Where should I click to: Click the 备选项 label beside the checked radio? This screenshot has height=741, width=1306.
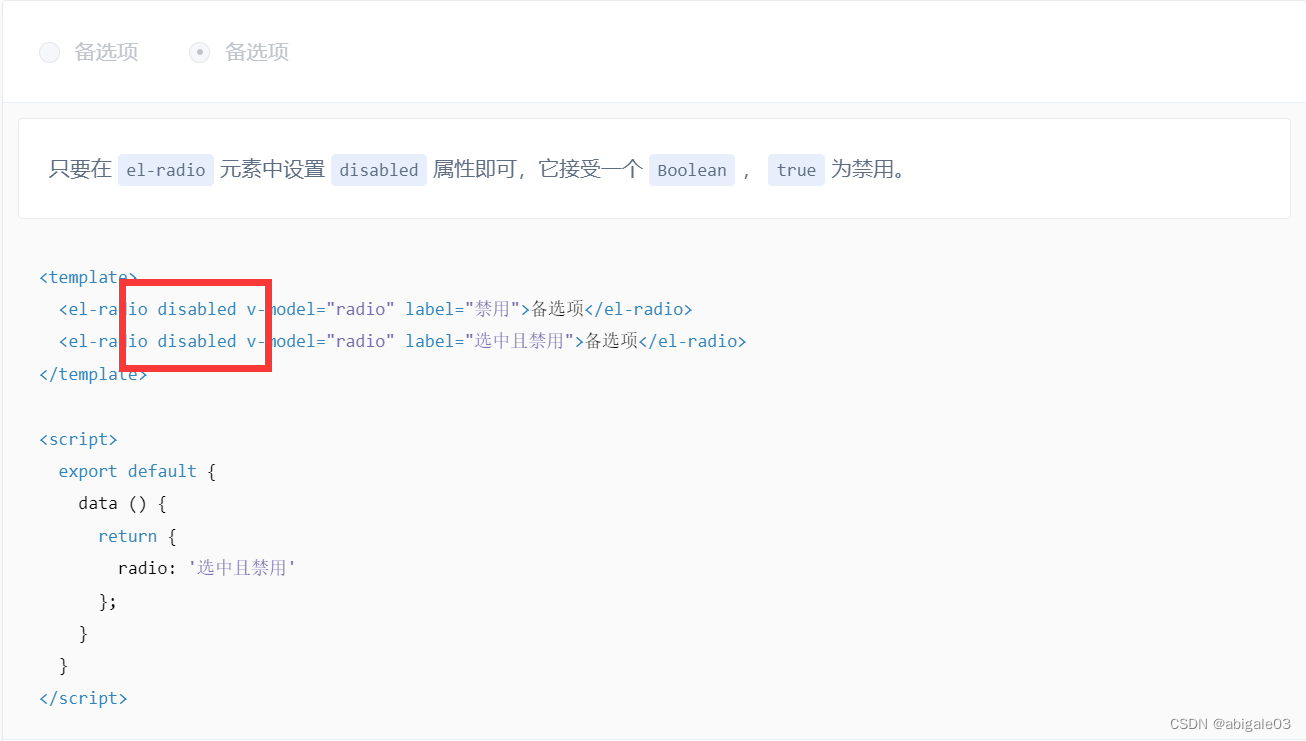(x=257, y=53)
